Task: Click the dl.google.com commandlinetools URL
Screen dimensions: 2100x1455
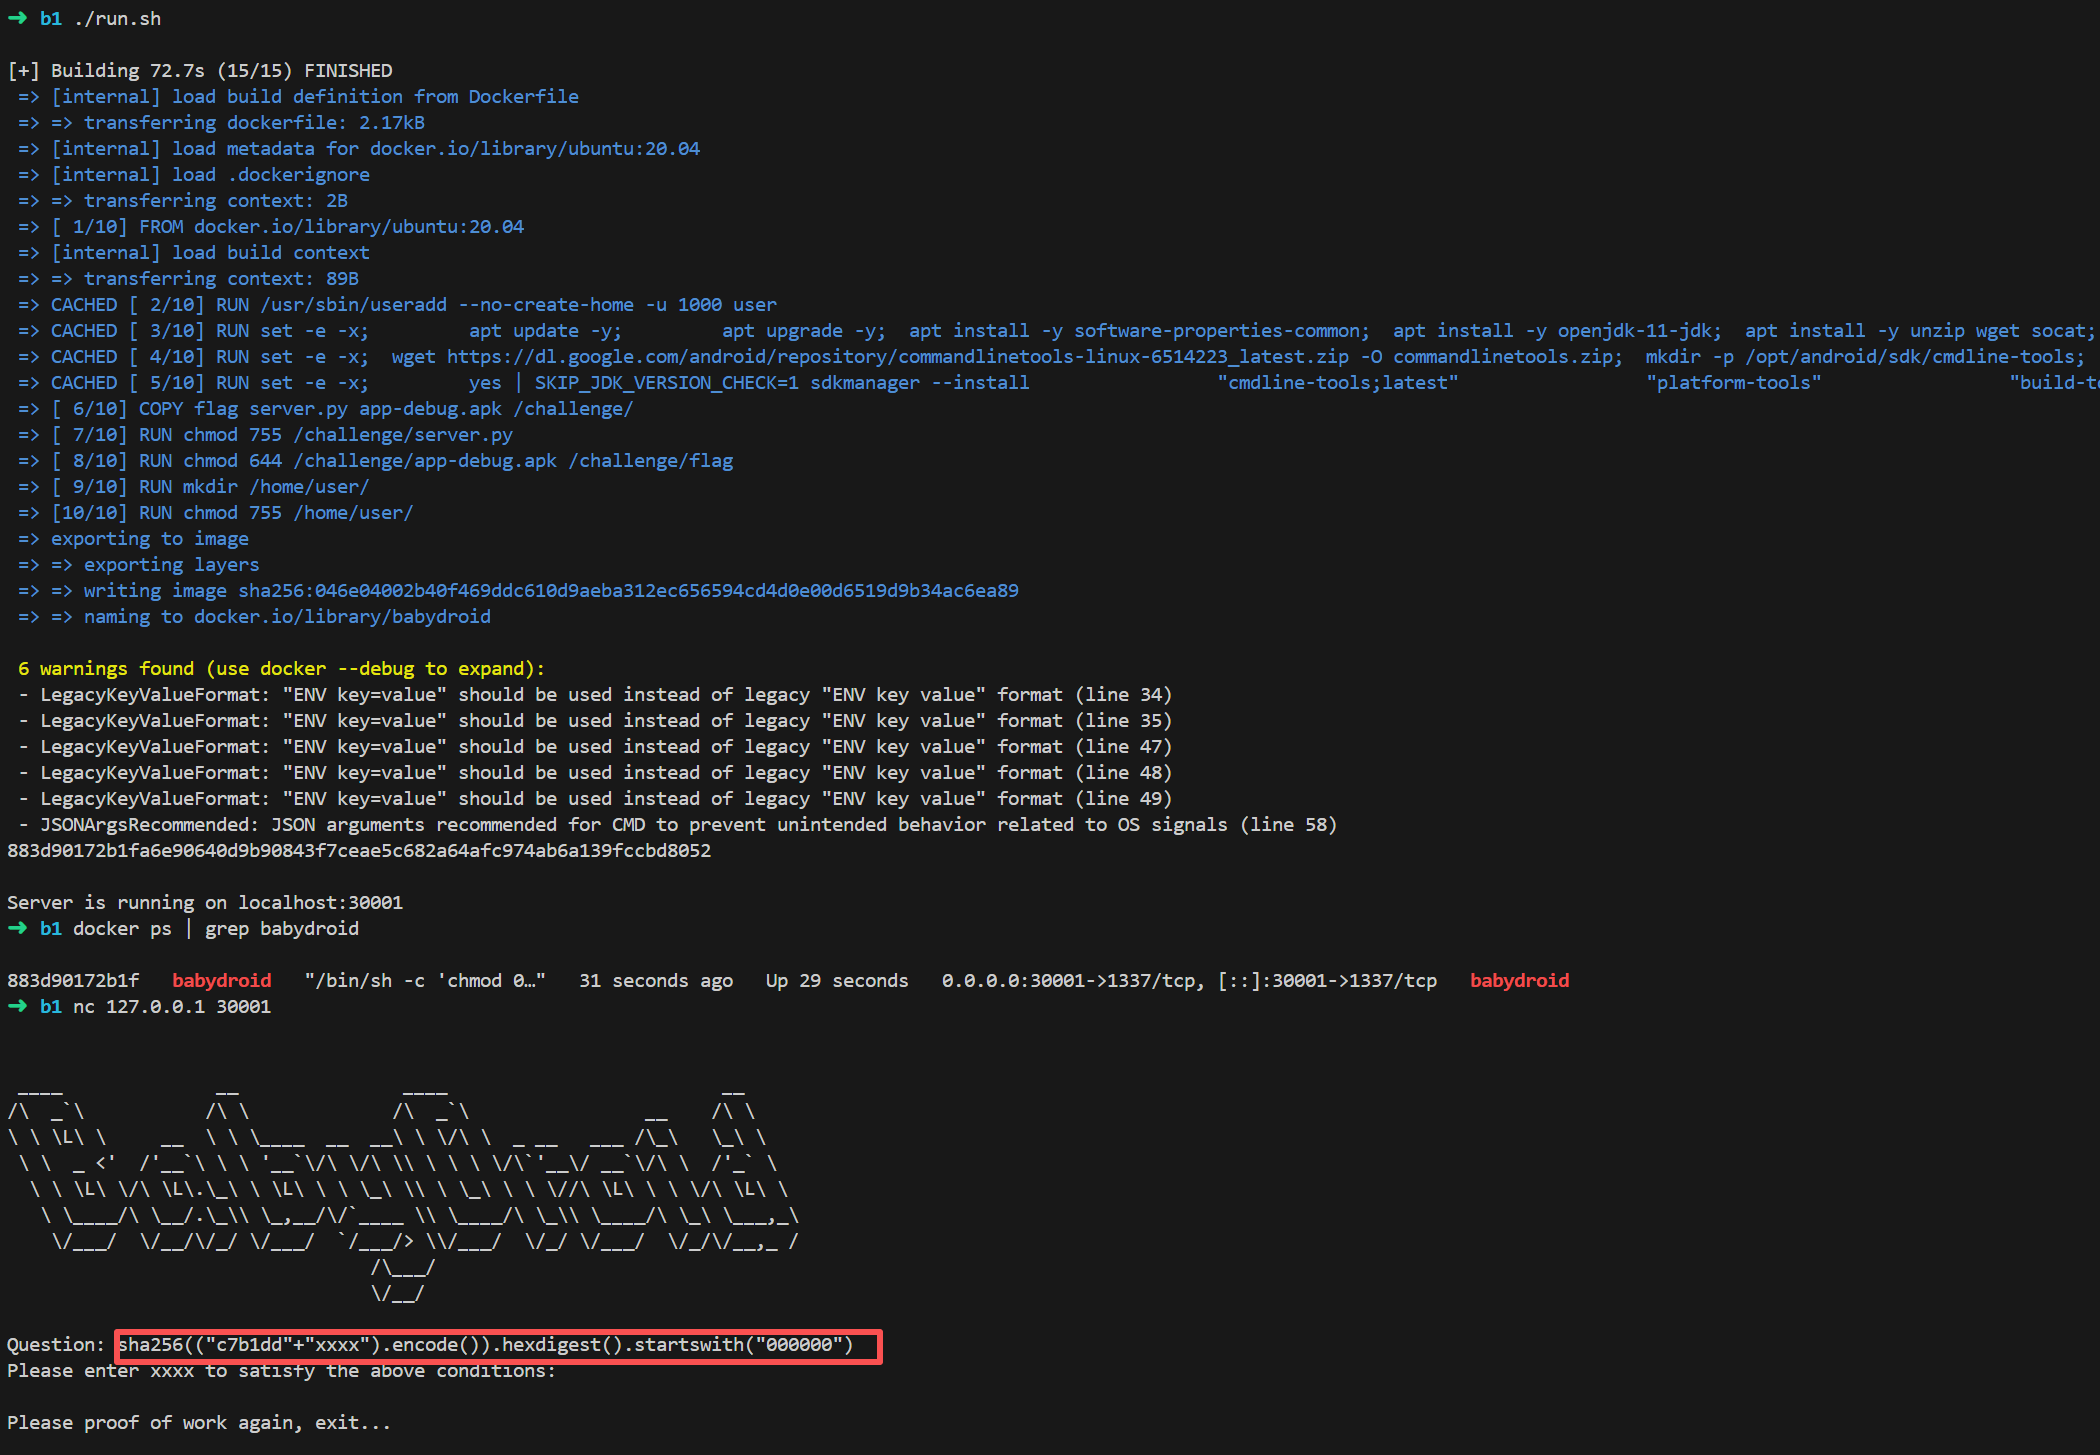Action: (x=897, y=357)
